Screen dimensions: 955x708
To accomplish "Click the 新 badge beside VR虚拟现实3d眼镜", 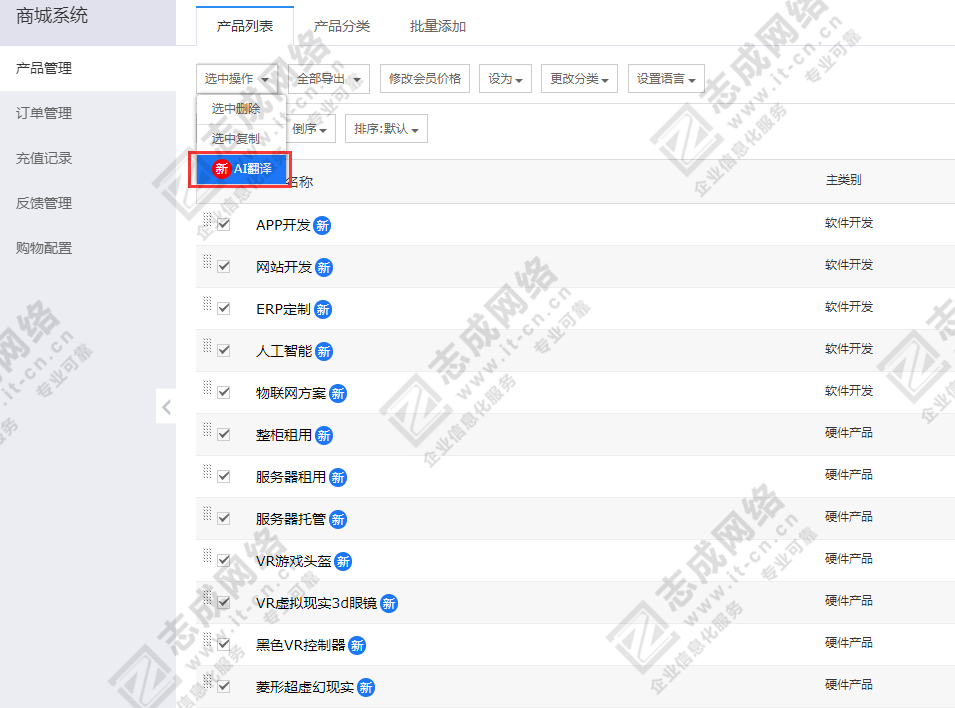I will pyautogui.click(x=389, y=604).
